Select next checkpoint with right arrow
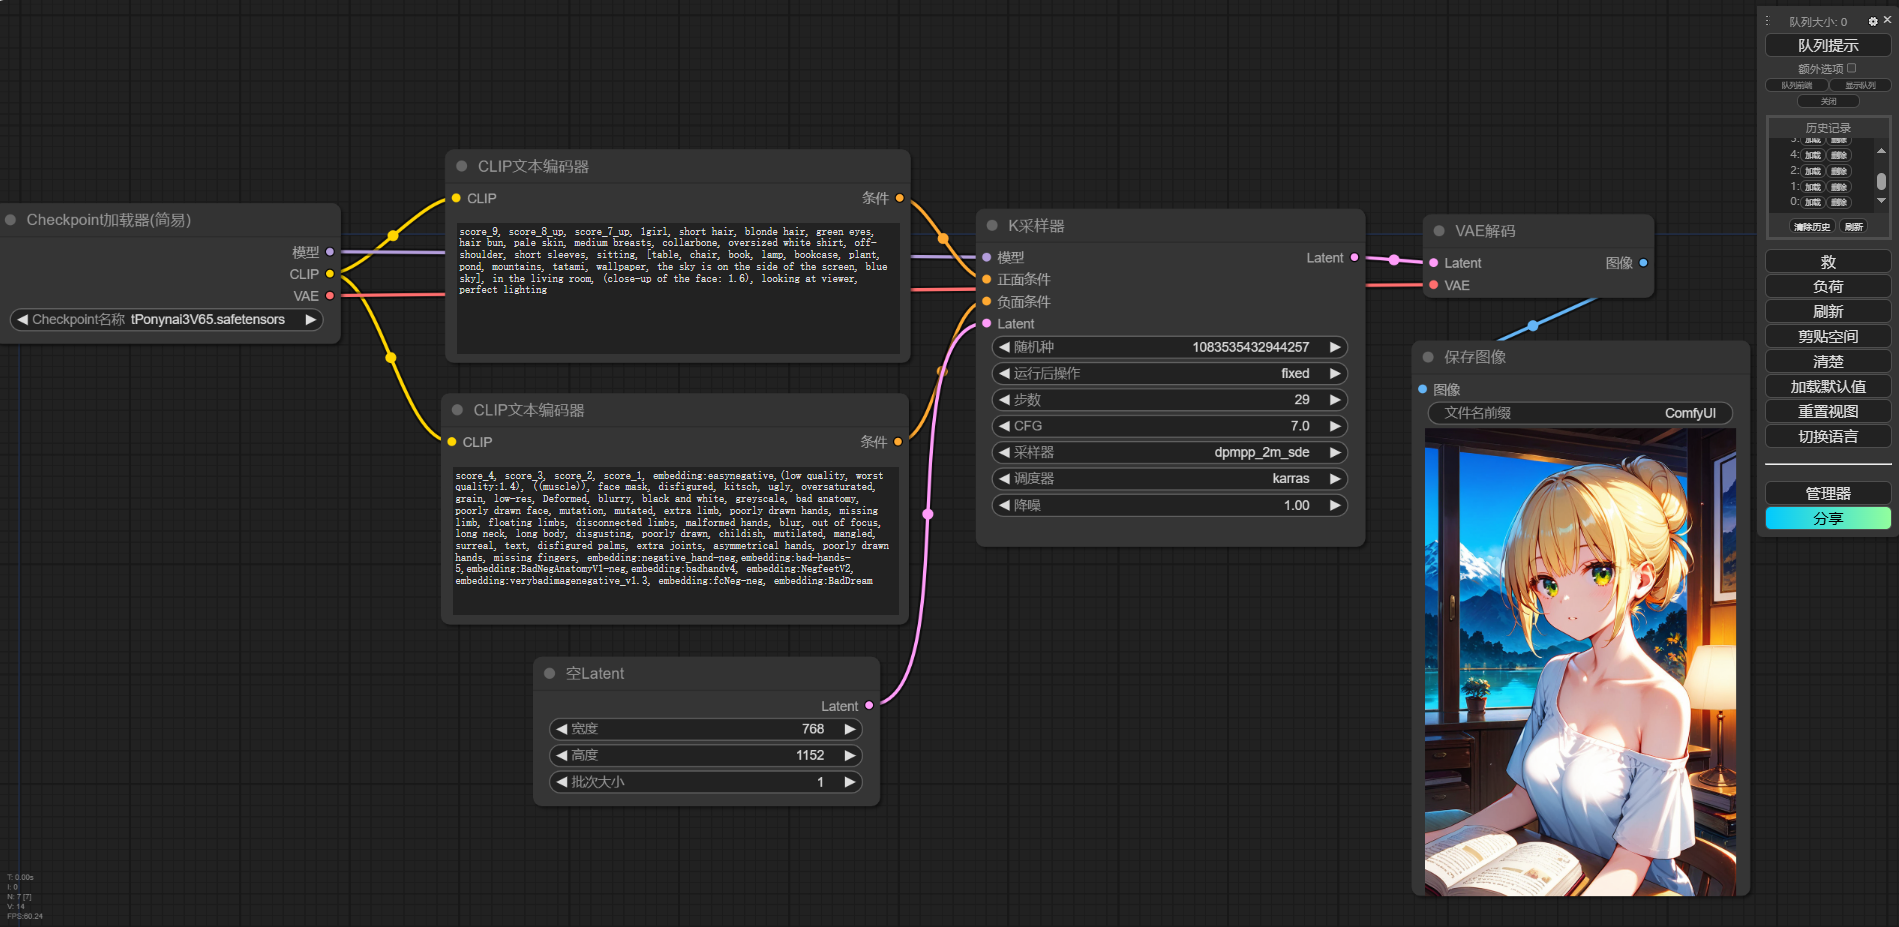 311,320
